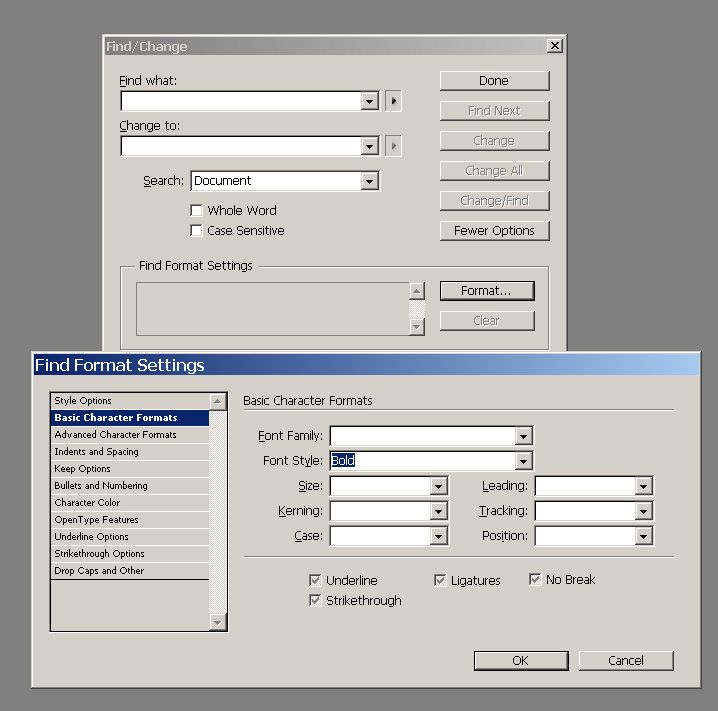Toggle the Underline checkbox
This screenshot has height=711, width=718.
[x=315, y=580]
